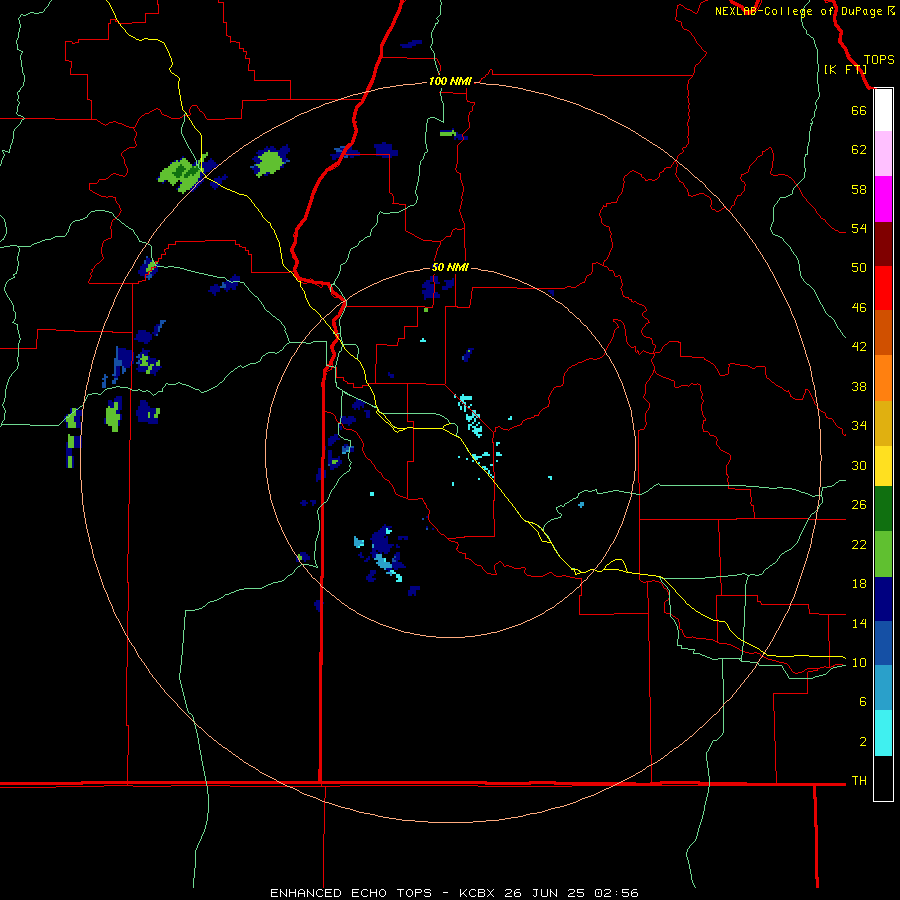The width and height of the screenshot is (900, 900).
Task: Click the legend value "18"
Action: click(x=859, y=584)
